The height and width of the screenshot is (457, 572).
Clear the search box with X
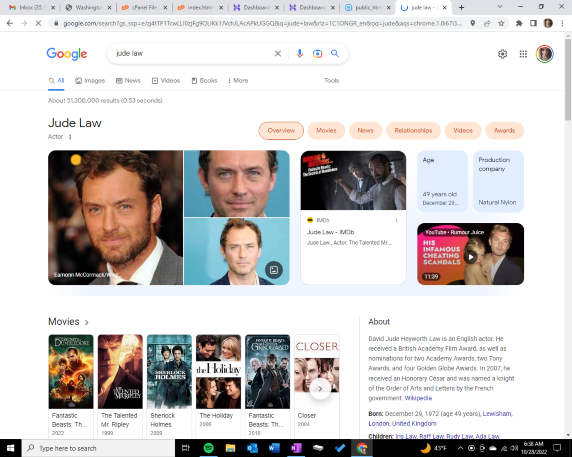(278, 54)
